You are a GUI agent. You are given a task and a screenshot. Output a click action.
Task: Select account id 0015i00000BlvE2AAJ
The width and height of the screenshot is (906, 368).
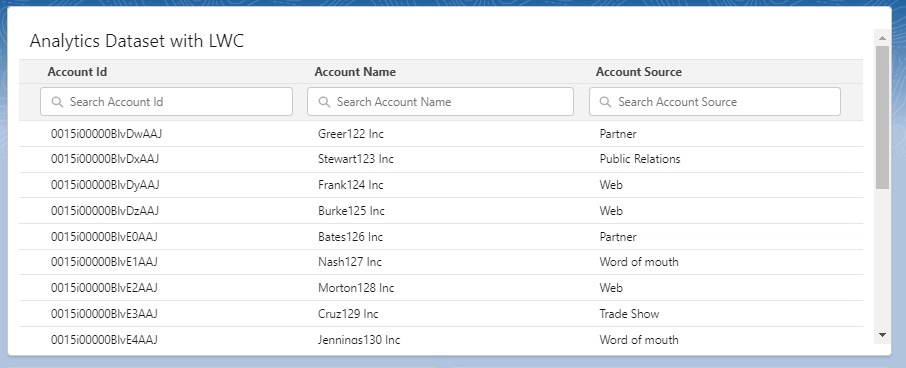tap(104, 288)
